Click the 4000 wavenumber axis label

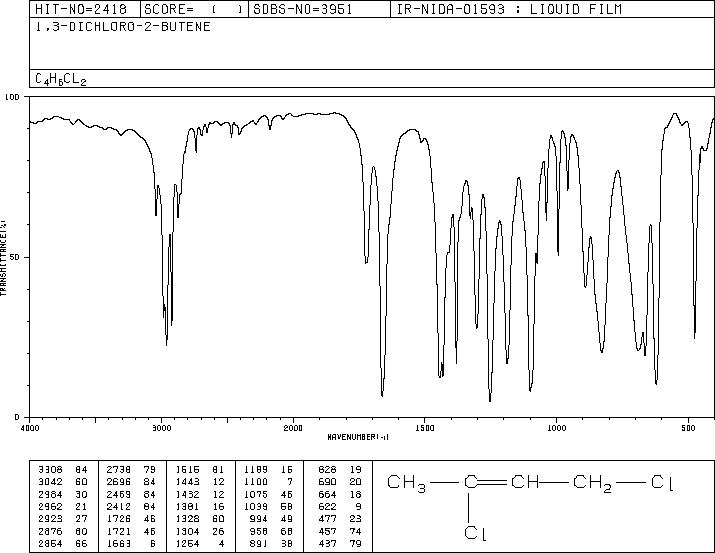[30, 428]
